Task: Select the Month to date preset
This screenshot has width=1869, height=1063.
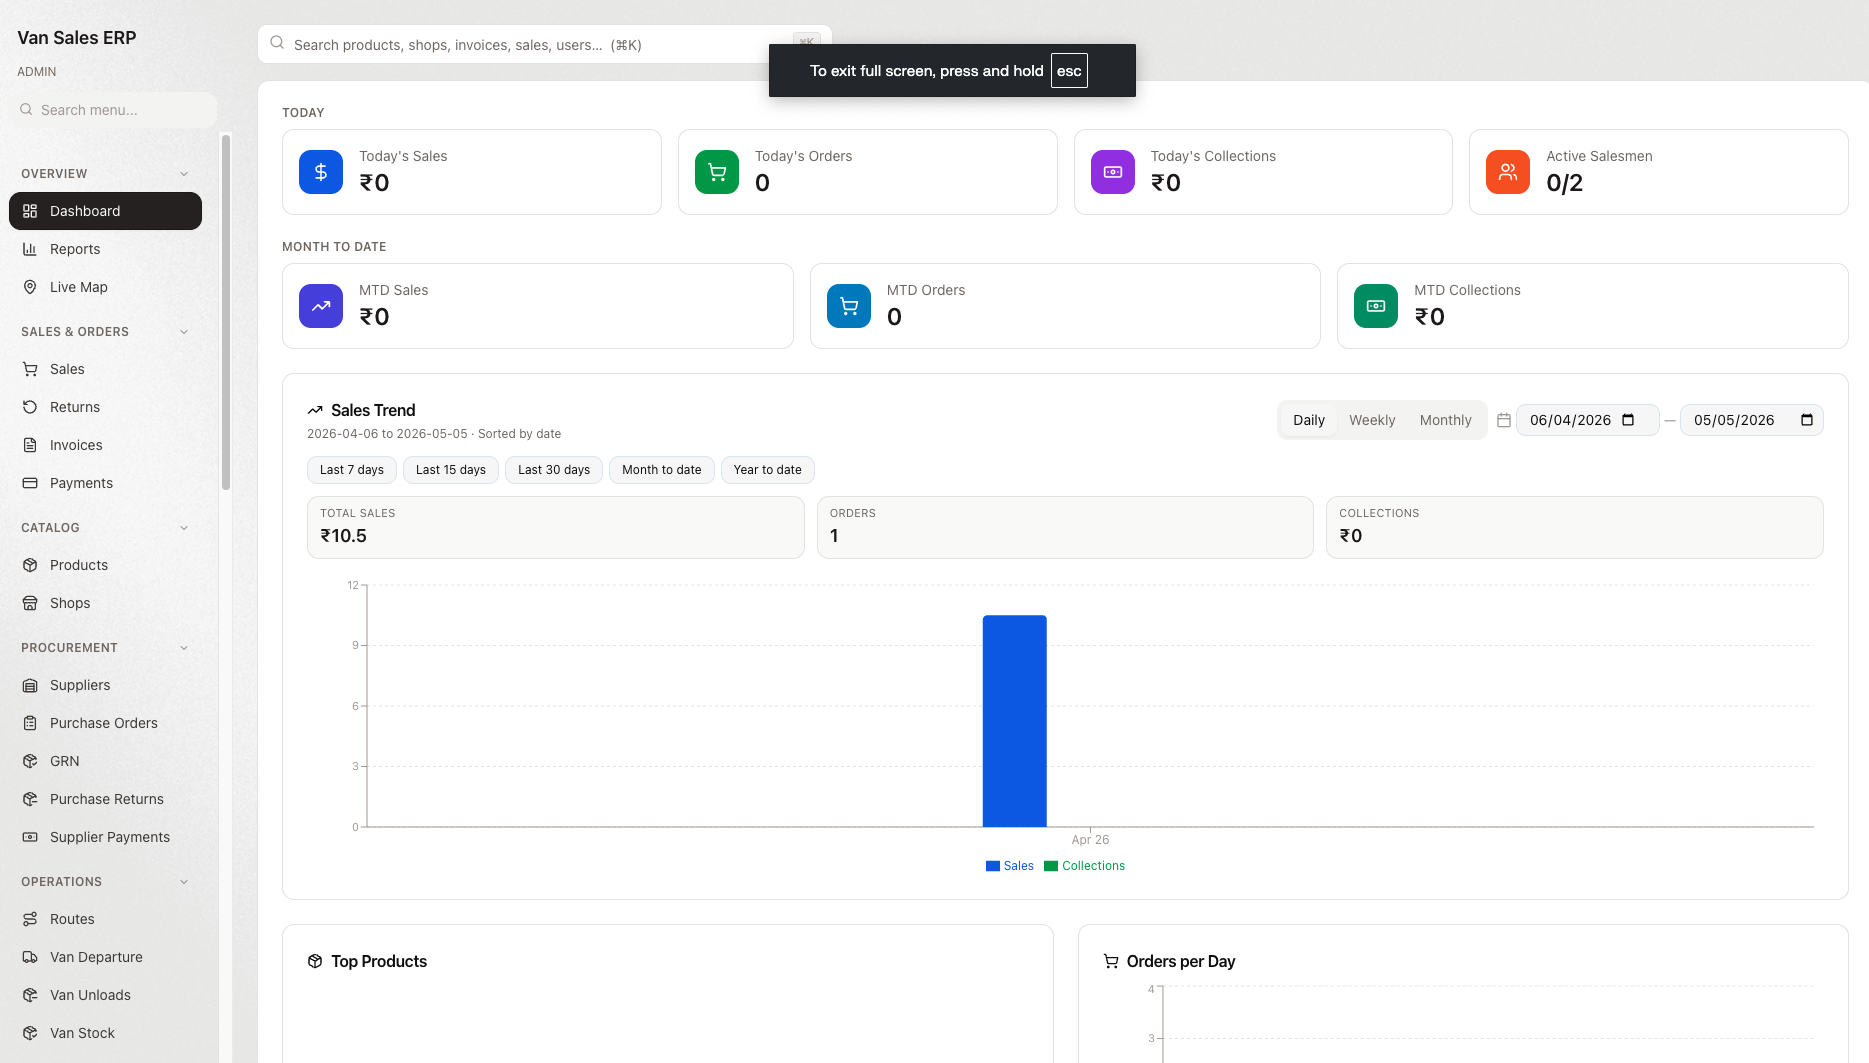Action: [x=662, y=470]
